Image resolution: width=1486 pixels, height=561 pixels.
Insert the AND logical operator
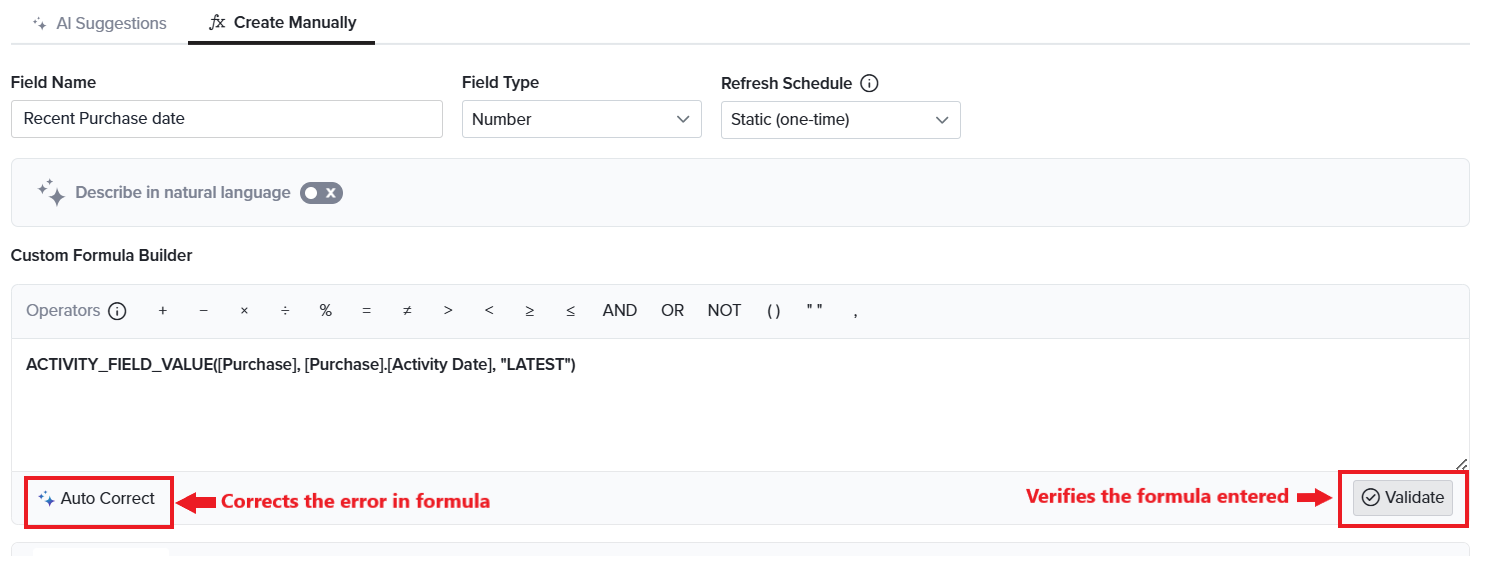(x=619, y=311)
